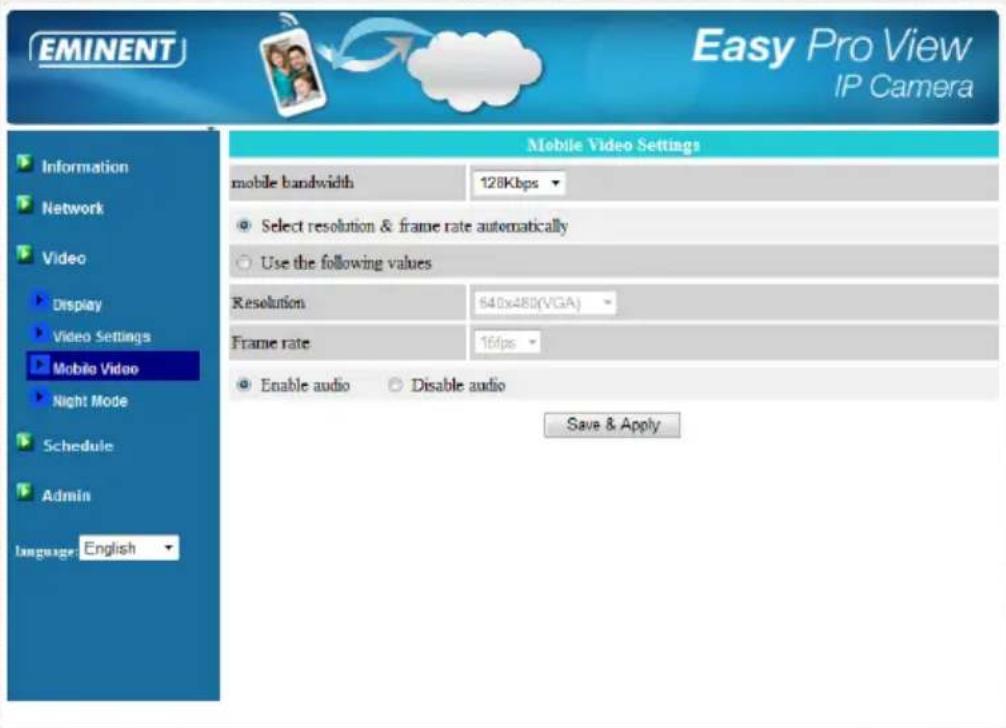The height and width of the screenshot is (728, 1006).
Task: Go to the Mobile Video submenu page
Action: 96,368
